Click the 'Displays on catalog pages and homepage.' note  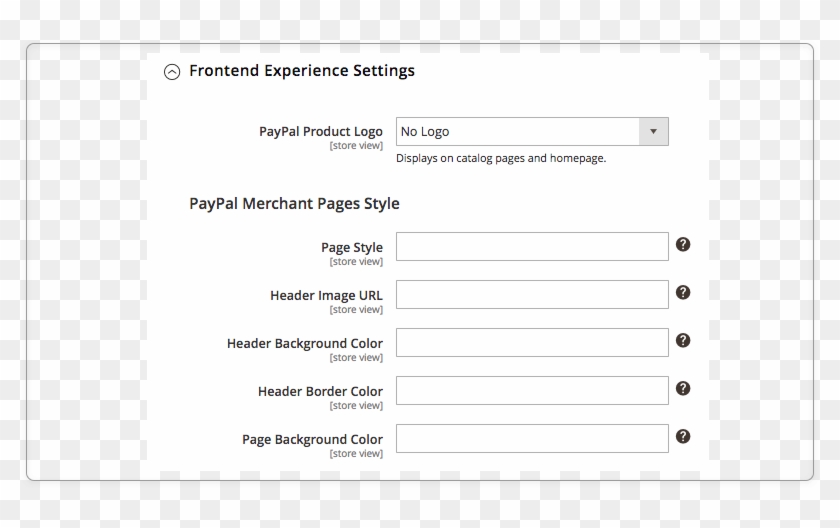point(501,159)
